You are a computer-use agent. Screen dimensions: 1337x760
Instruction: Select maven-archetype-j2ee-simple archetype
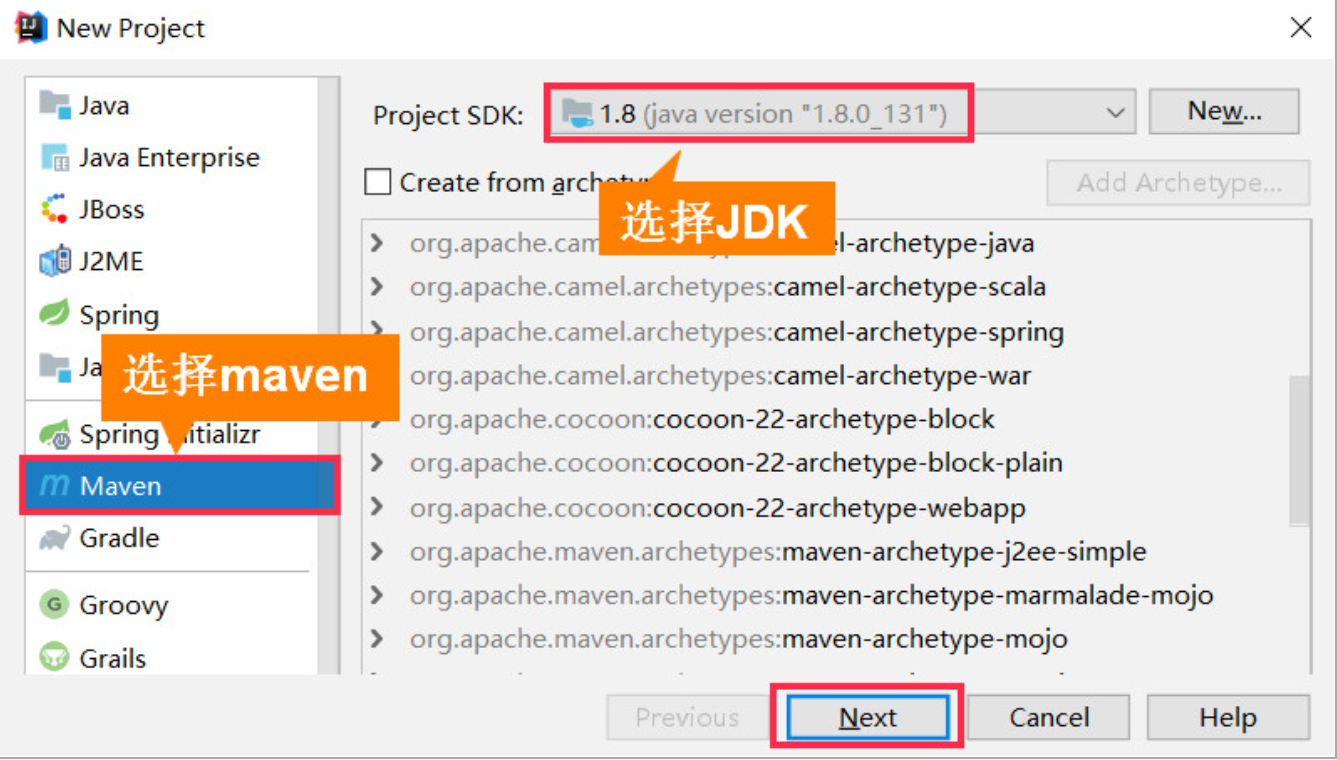pyautogui.click(x=778, y=551)
